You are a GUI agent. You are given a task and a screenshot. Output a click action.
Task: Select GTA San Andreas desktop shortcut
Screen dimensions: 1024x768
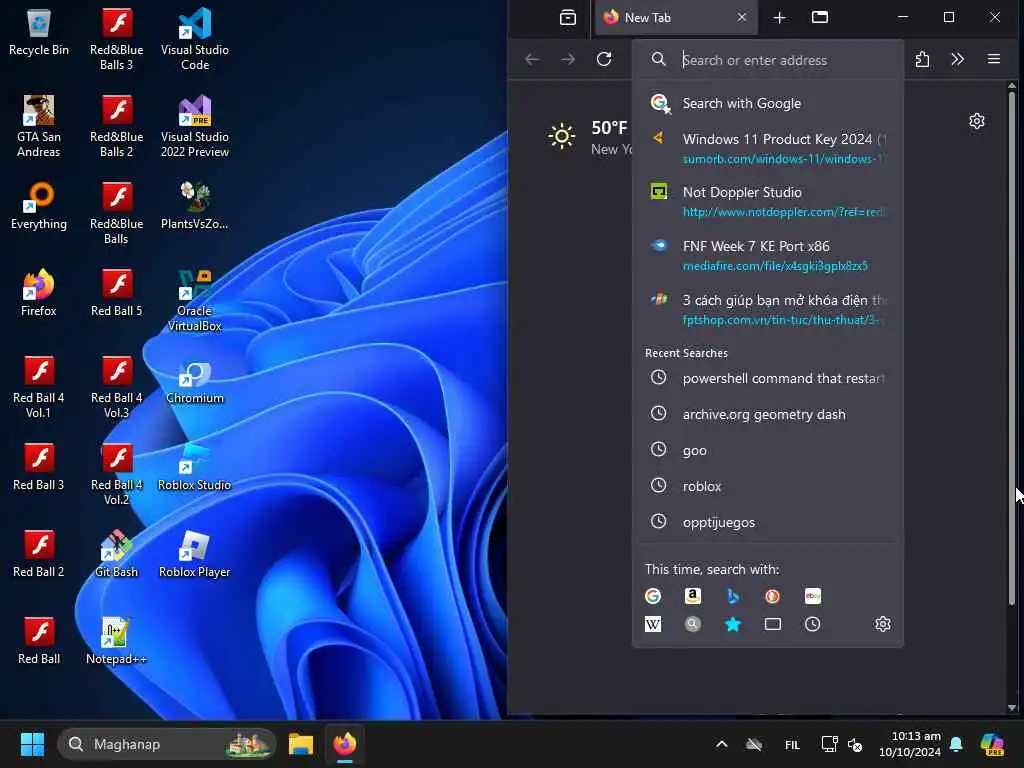point(39,126)
